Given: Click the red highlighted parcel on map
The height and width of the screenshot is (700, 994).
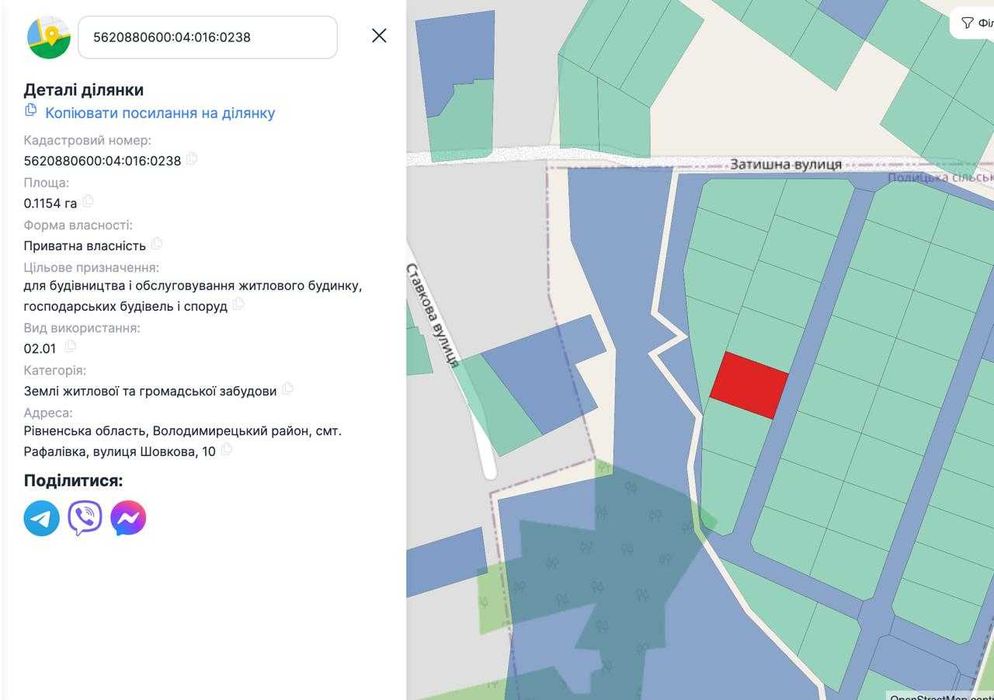Looking at the screenshot, I should (x=749, y=386).
